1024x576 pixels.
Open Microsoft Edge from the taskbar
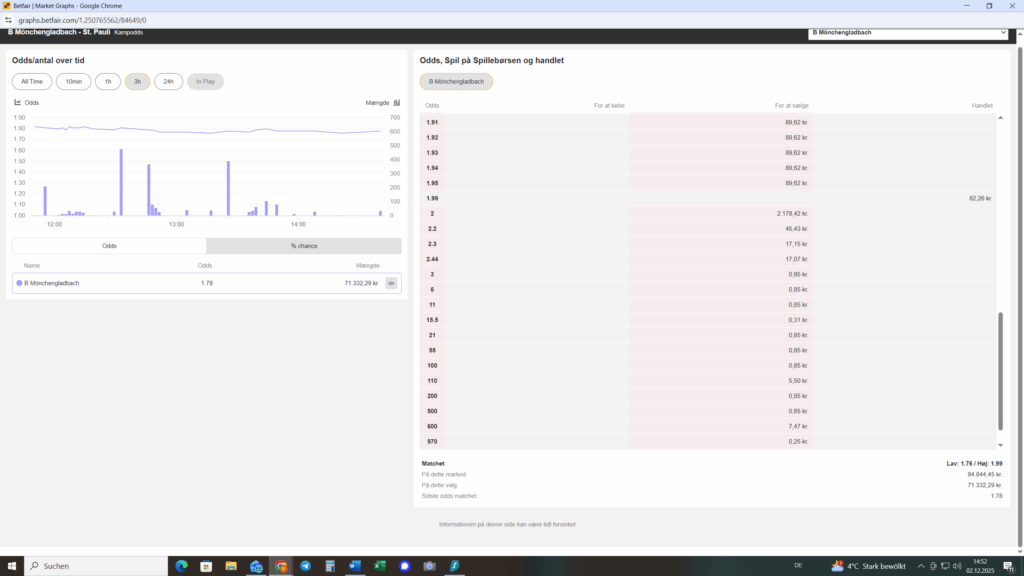(181, 566)
